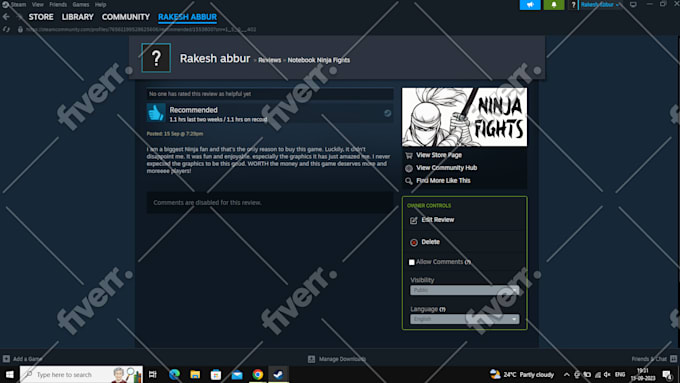The height and width of the screenshot is (383, 680).
Task: Open the View Community Hub link
Action: point(447,168)
